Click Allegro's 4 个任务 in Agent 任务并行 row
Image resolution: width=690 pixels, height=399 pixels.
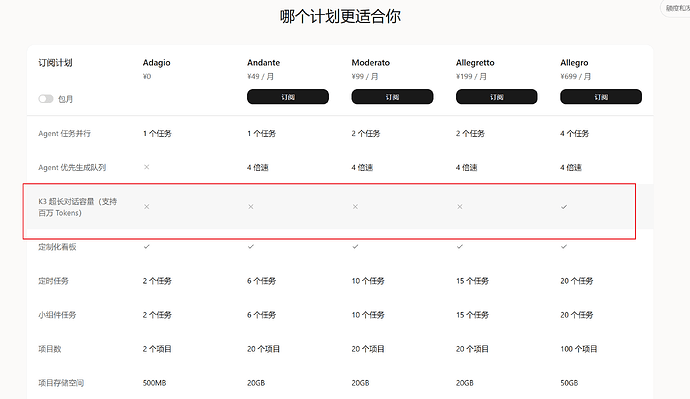click(574, 133)
